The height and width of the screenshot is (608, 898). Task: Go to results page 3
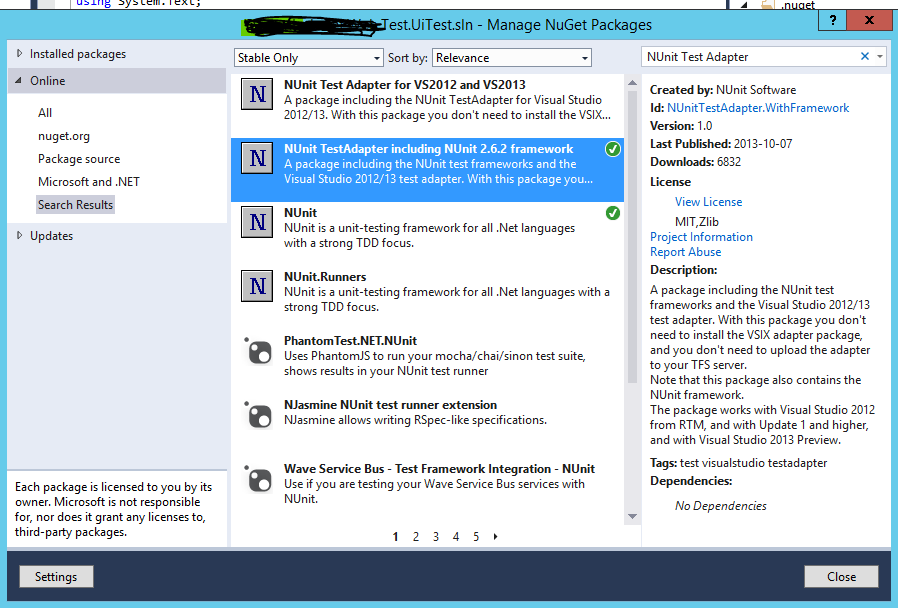436,536
